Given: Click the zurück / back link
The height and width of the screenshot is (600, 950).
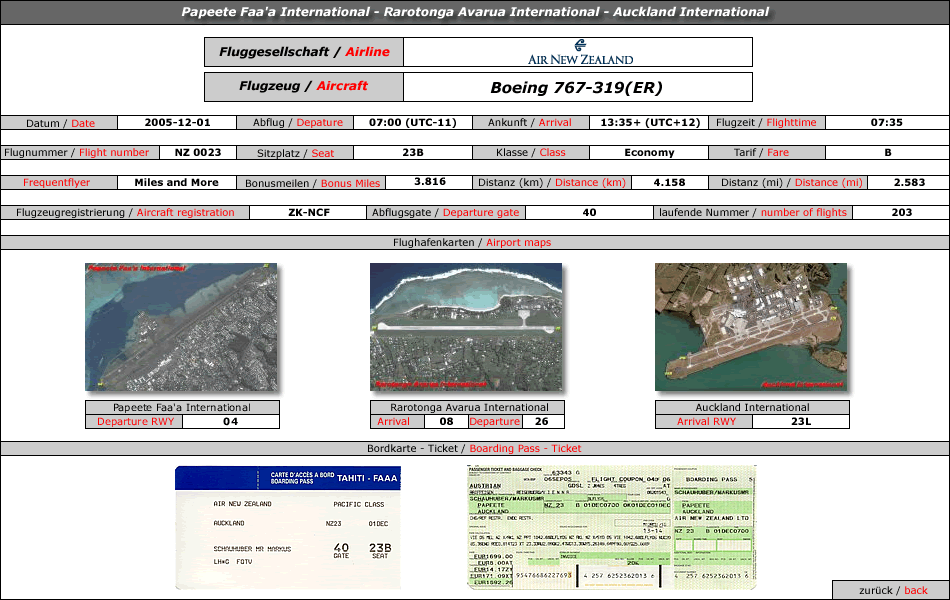Looking at the screenshot, I should click(x=892, y=590).
